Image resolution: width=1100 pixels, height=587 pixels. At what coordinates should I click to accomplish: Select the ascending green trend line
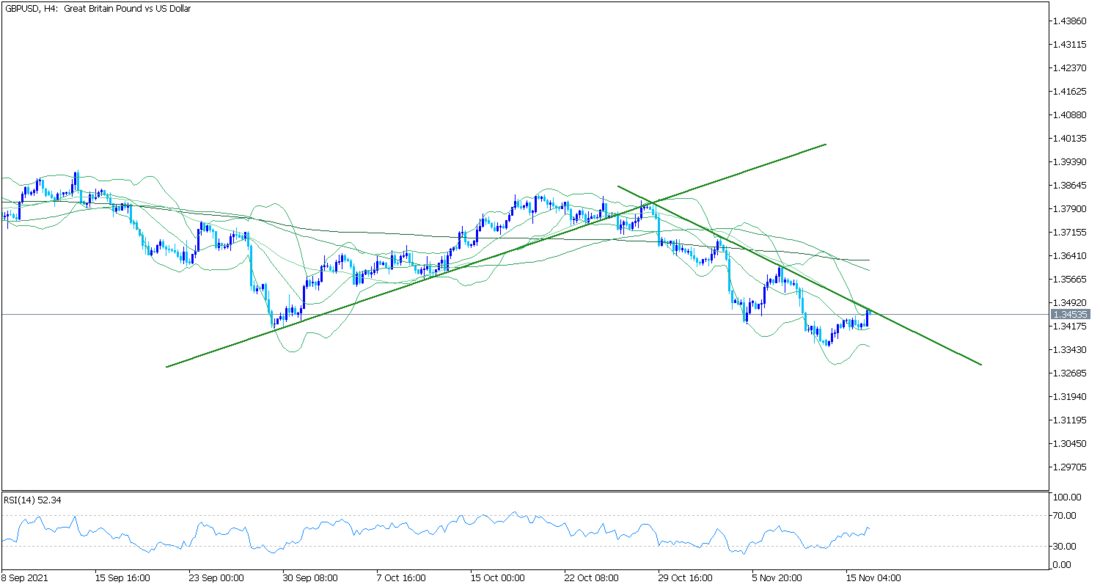495,255
